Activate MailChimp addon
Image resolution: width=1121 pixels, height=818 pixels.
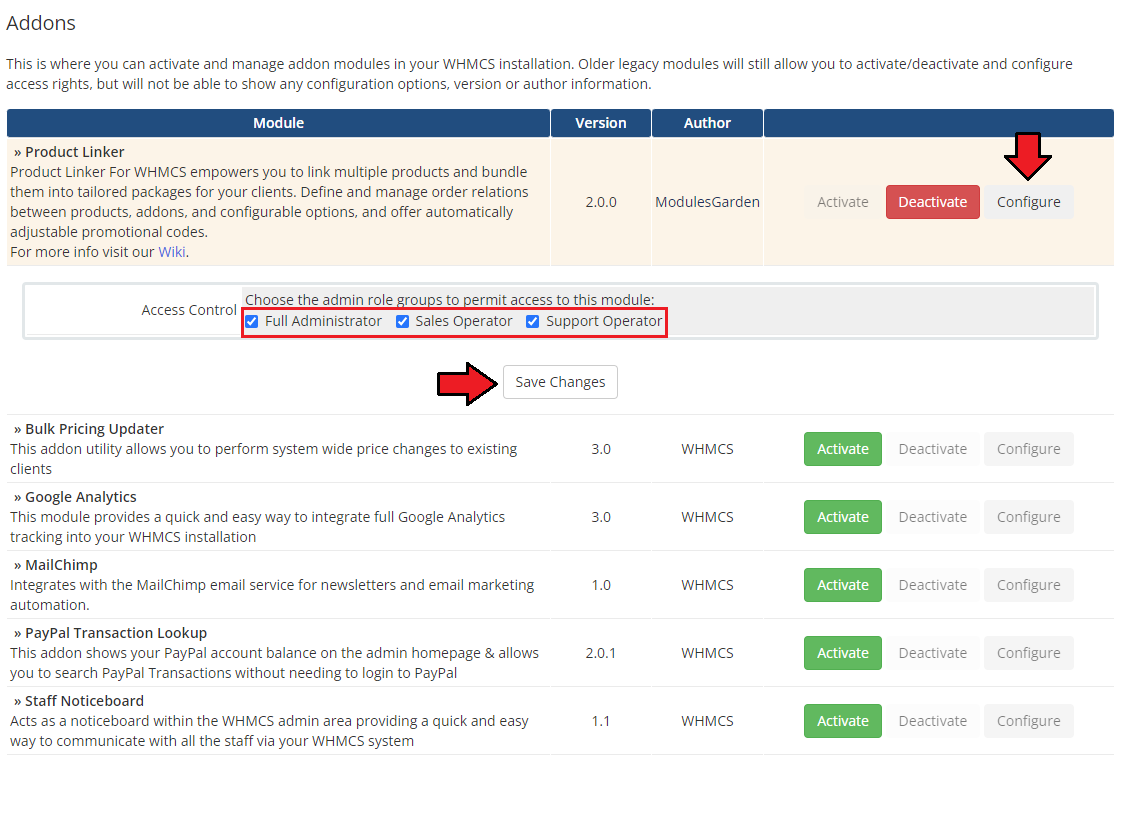pyautogui.click(x=842, y=585)
